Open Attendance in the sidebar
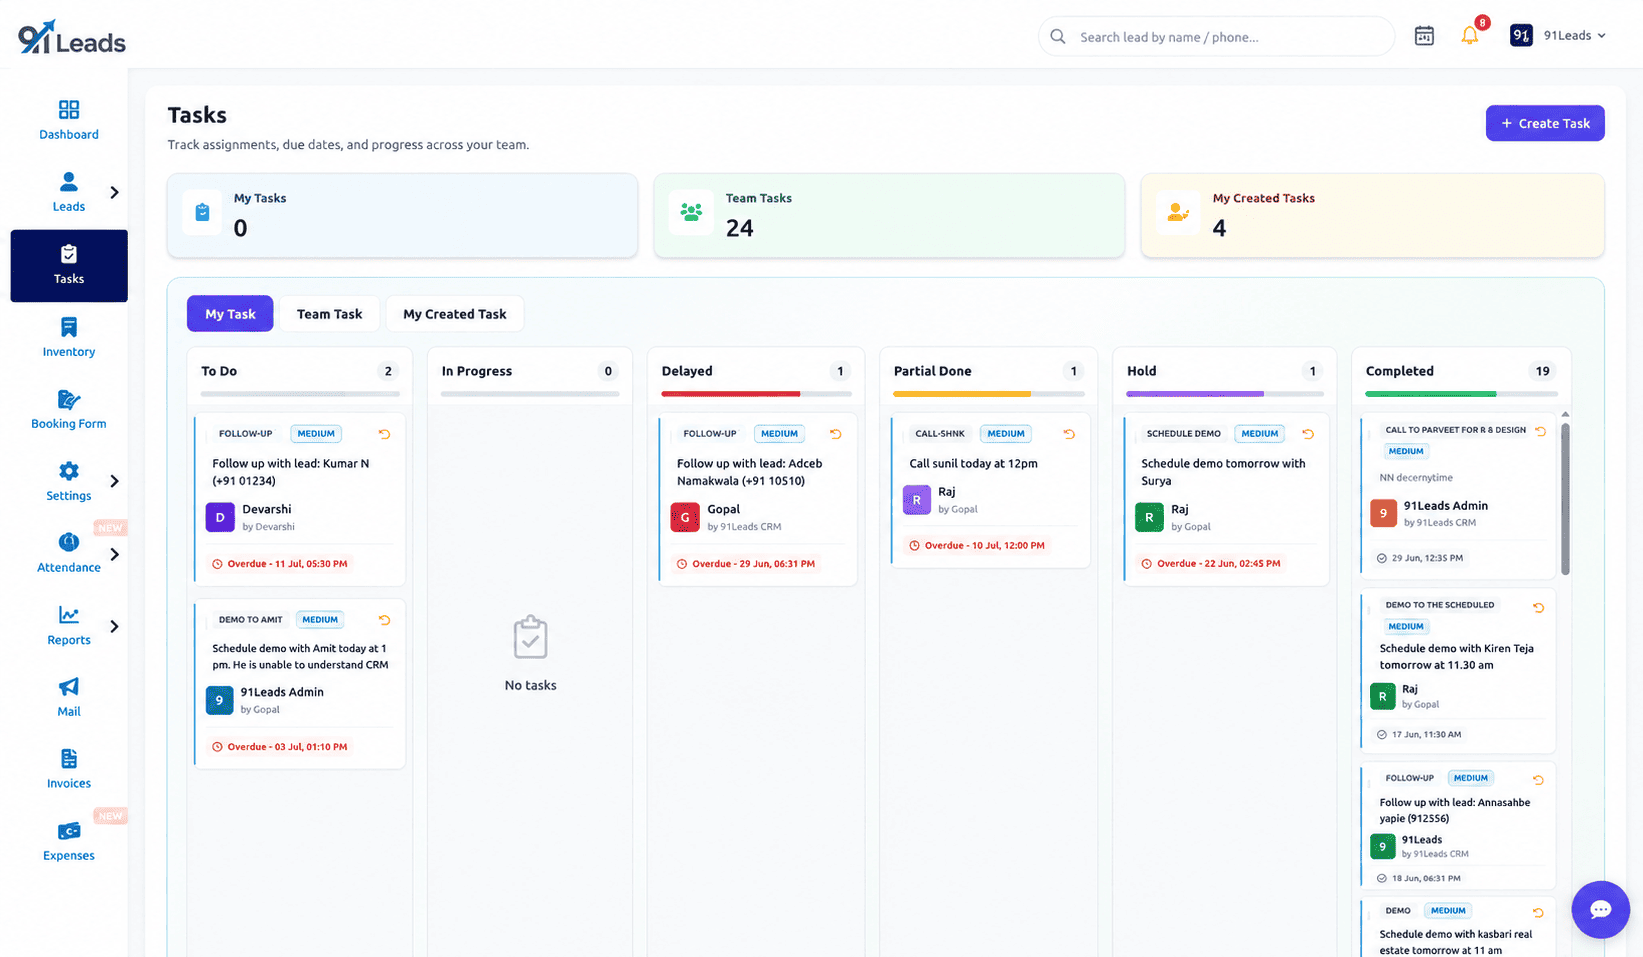The height and width of the screenshot is (957, 1643). 69,553
